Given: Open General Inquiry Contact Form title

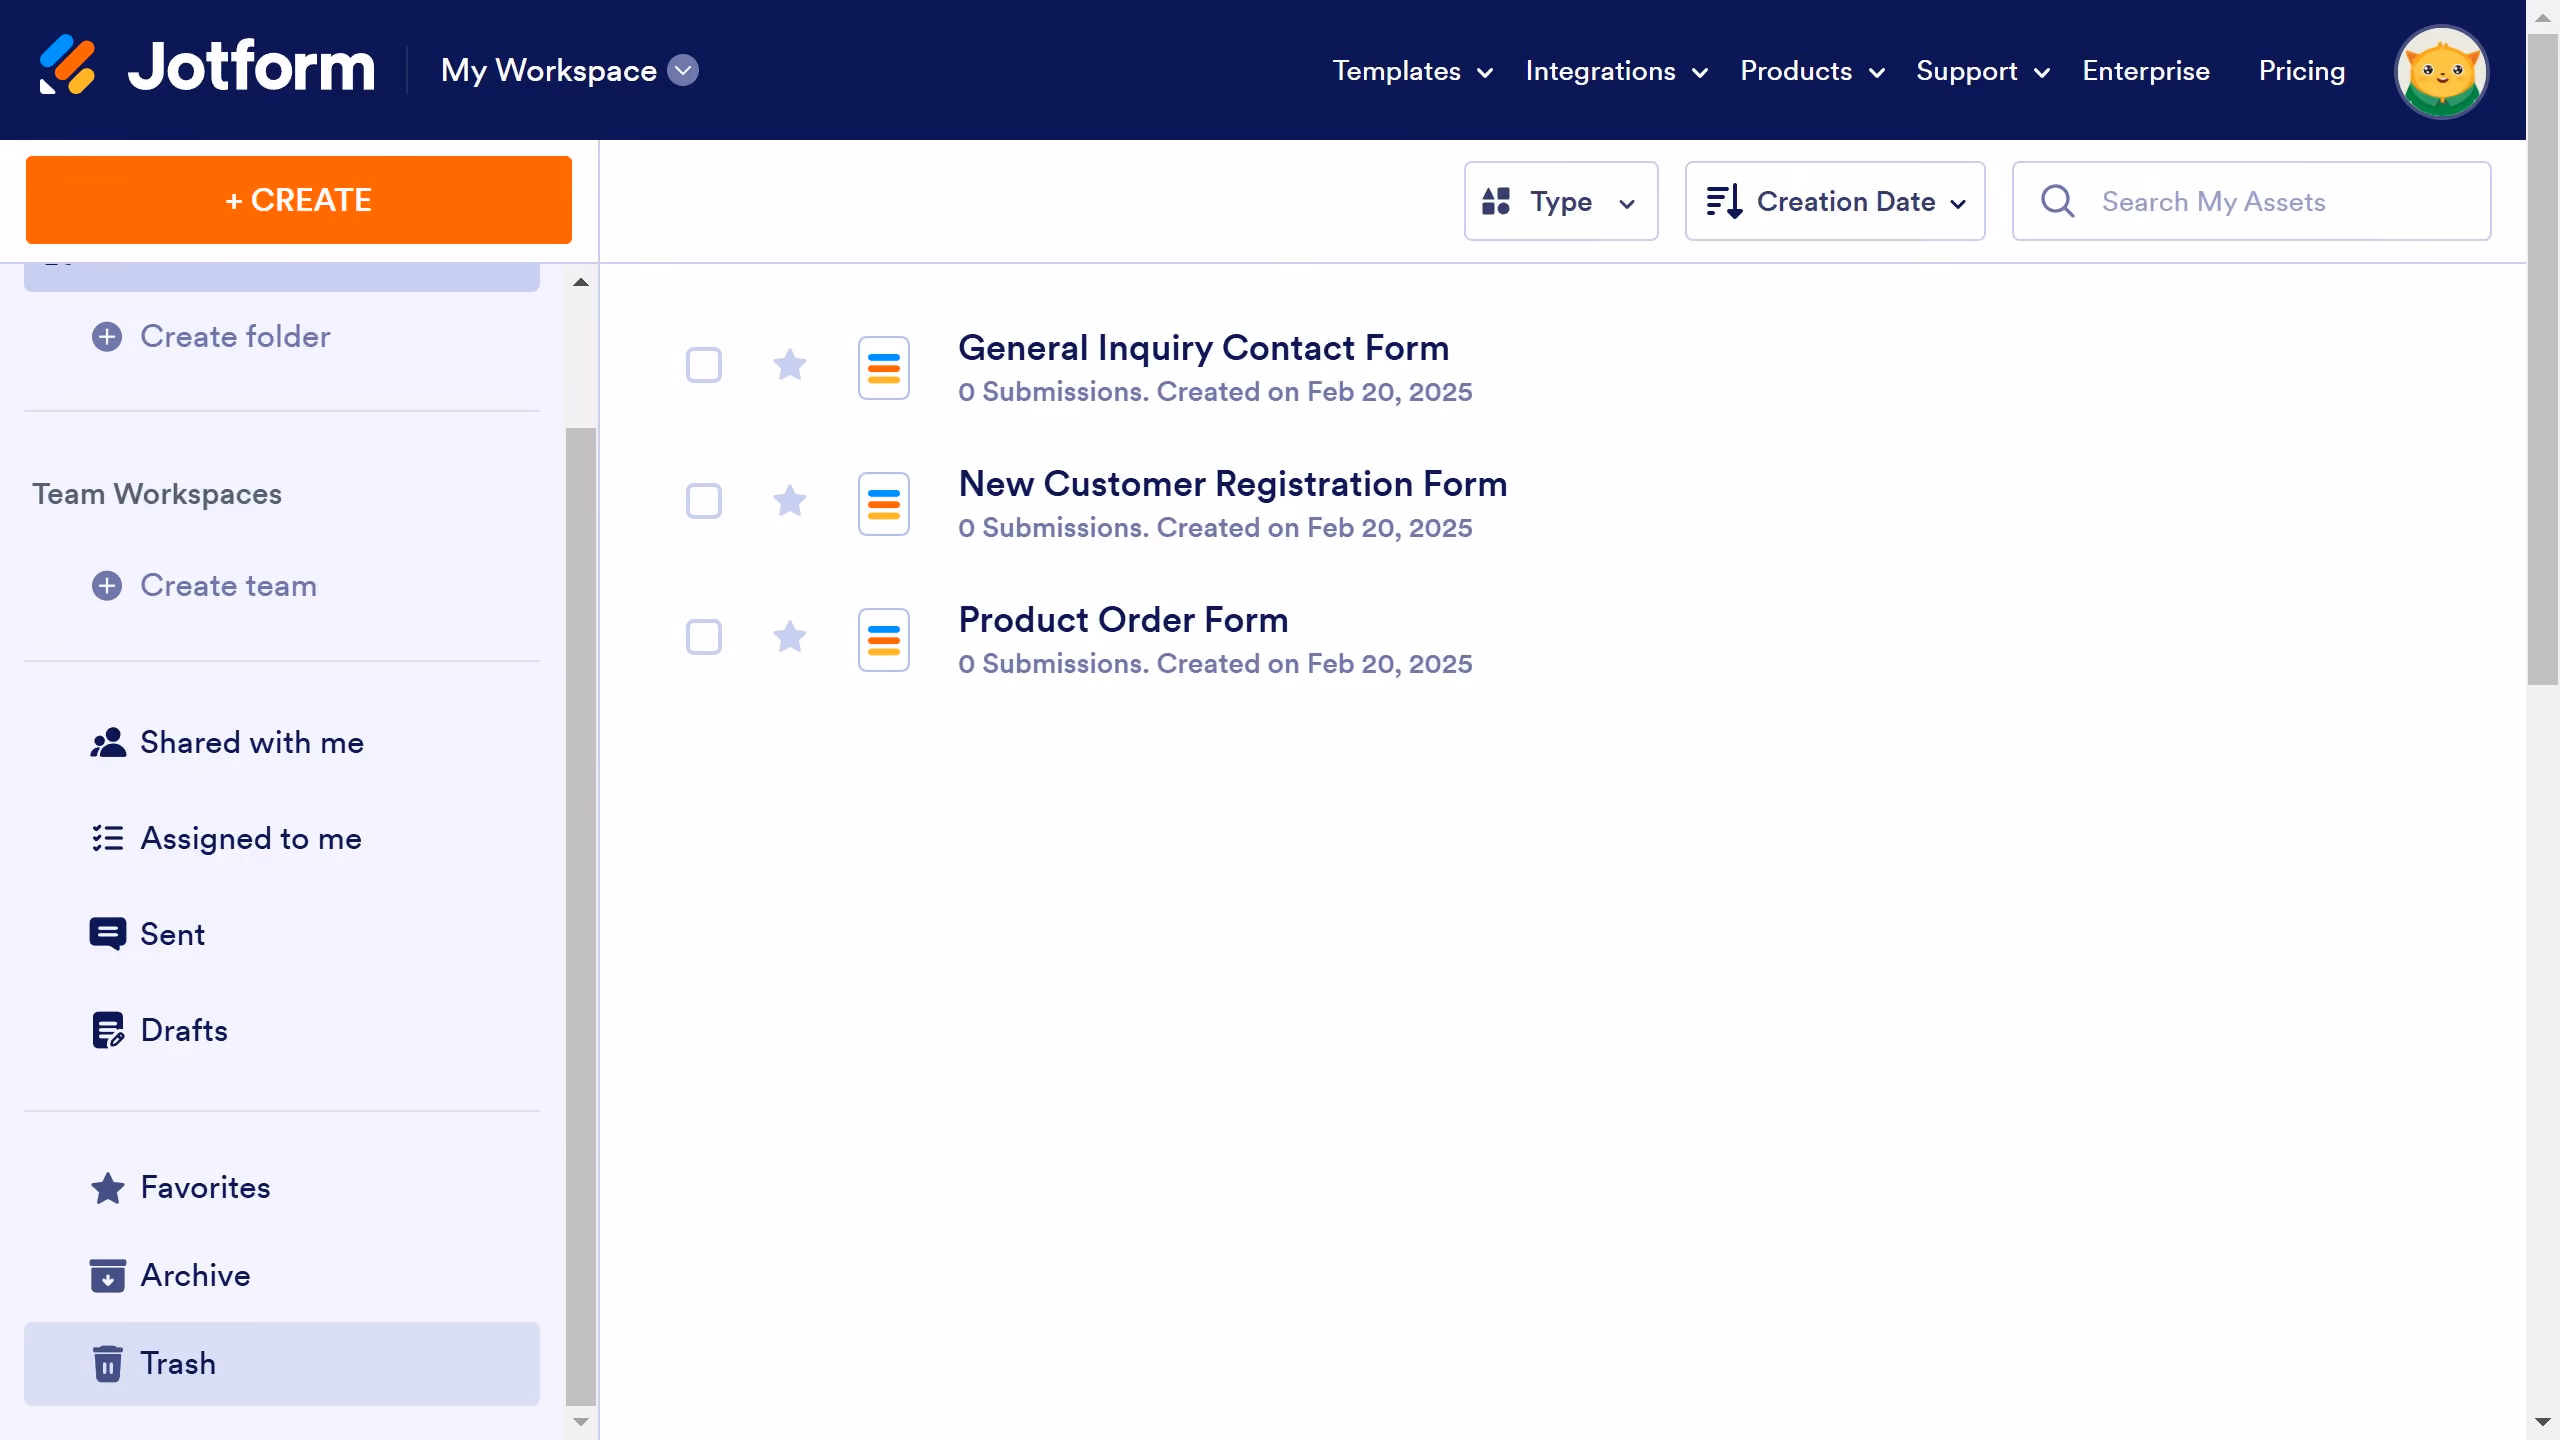Looking at the screenshot, I should 1203,348.
